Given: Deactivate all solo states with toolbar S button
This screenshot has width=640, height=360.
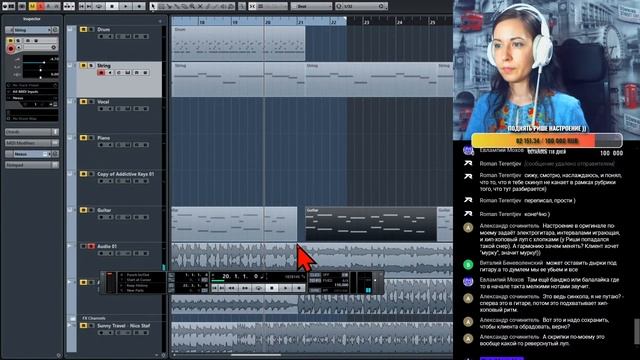Looking at the screenshot, I should [x=40, y=6].
